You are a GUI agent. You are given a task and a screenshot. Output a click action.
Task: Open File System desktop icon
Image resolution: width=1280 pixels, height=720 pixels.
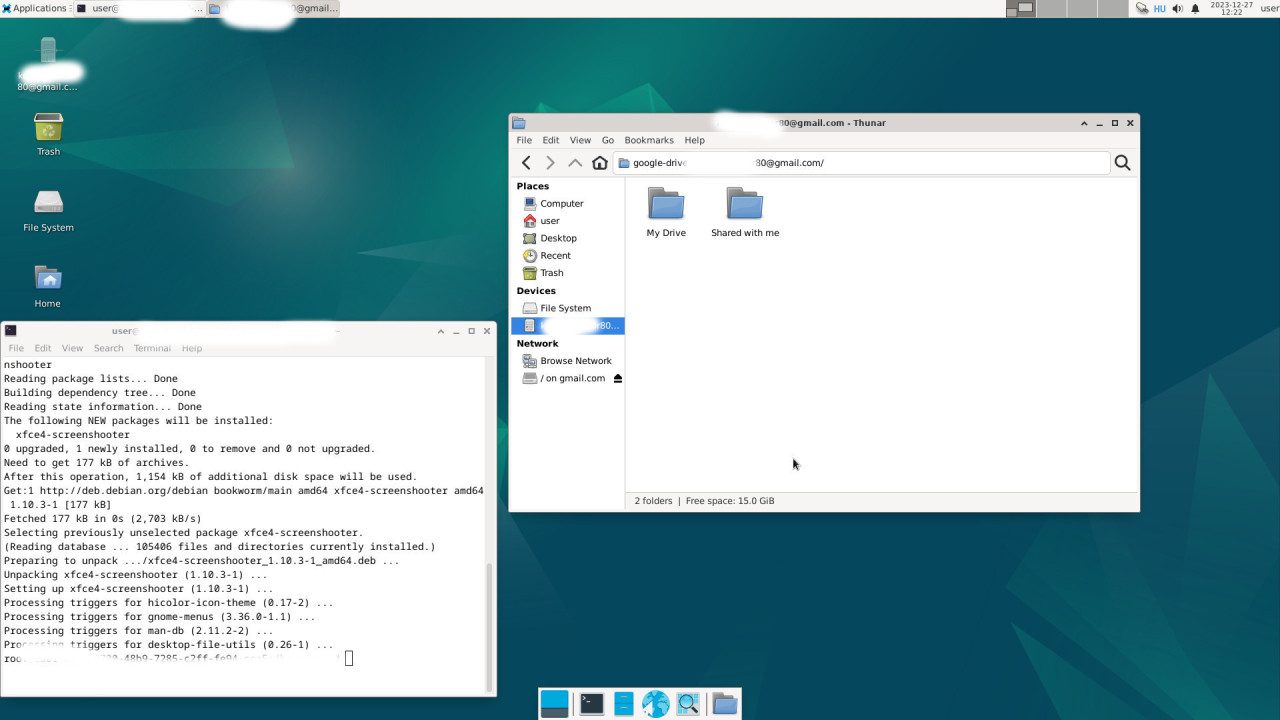pyautogui.click(x=48, y=210)
